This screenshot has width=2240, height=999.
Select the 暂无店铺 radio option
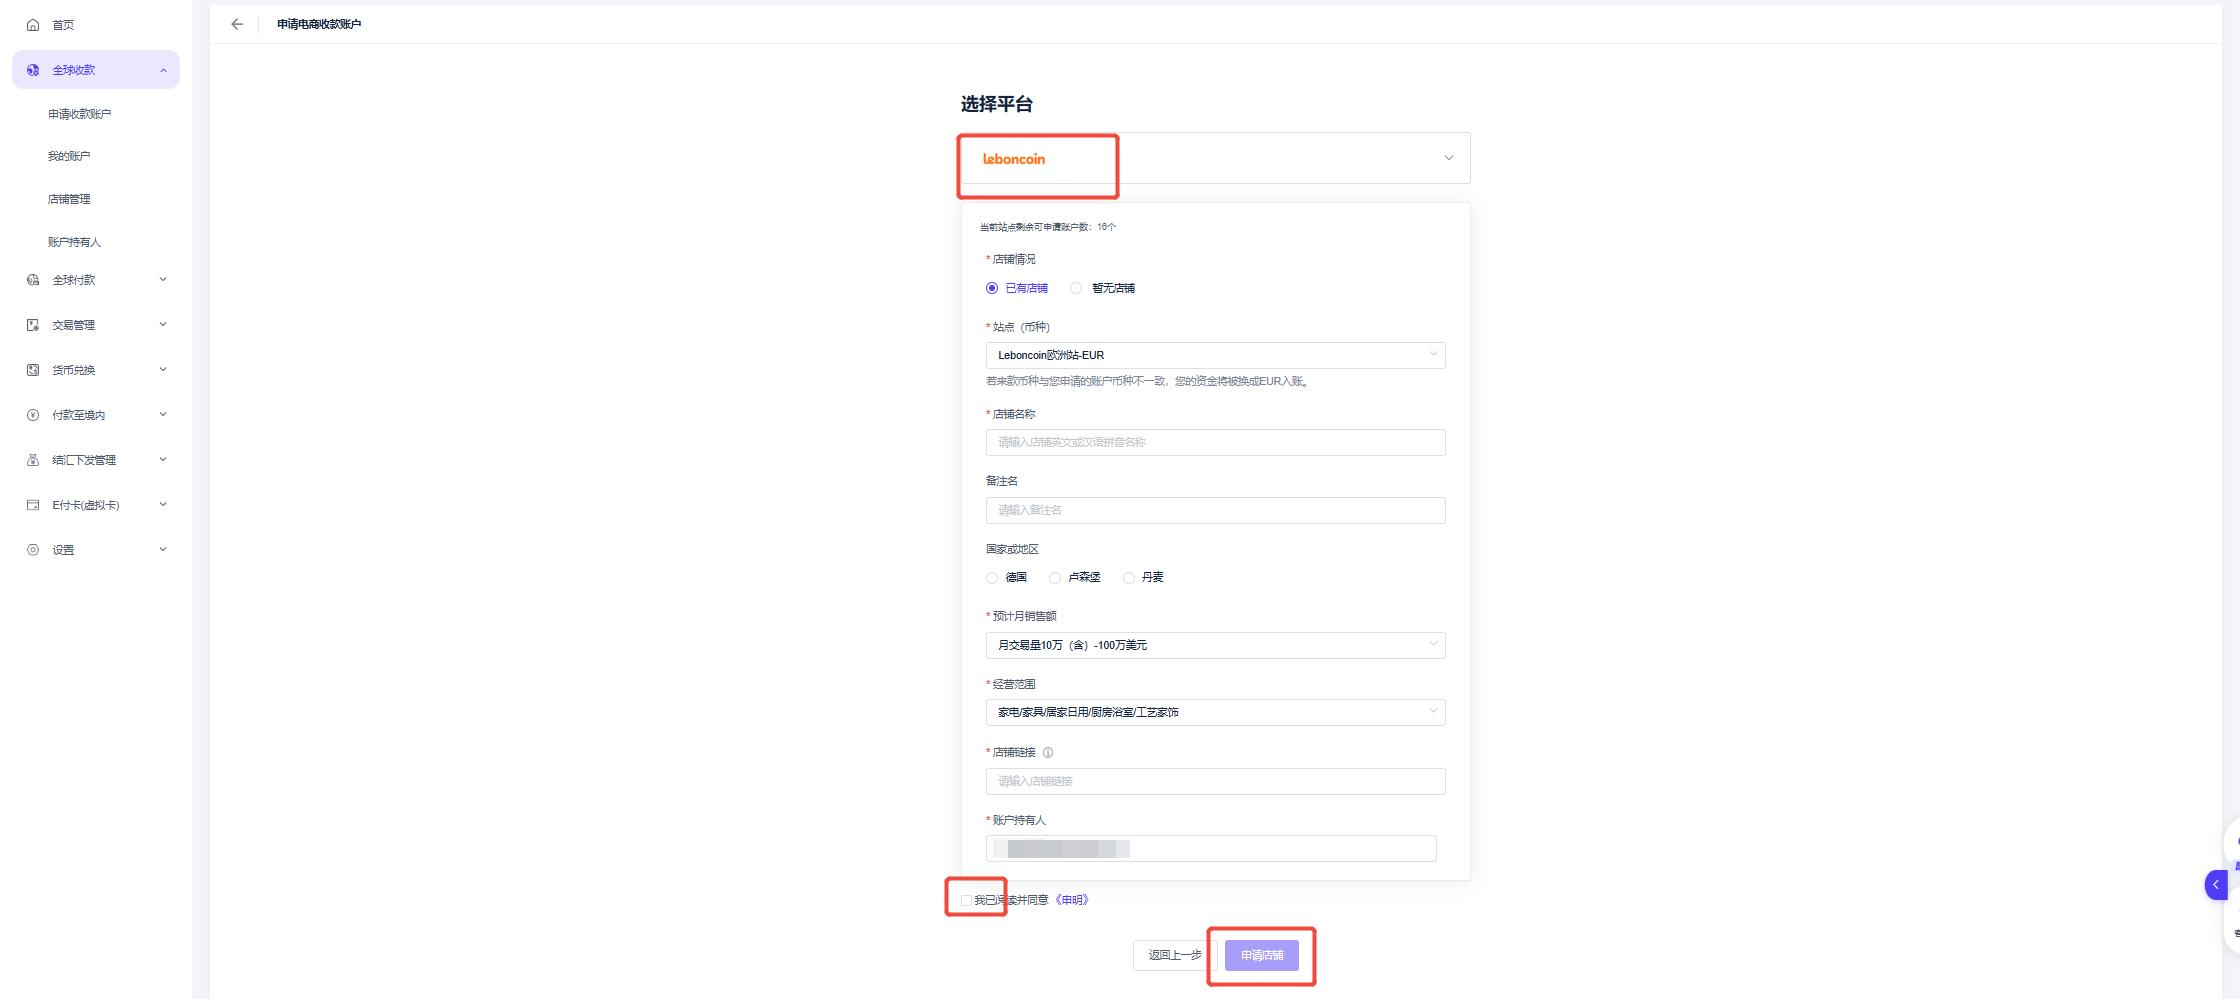click(1076, 288)
